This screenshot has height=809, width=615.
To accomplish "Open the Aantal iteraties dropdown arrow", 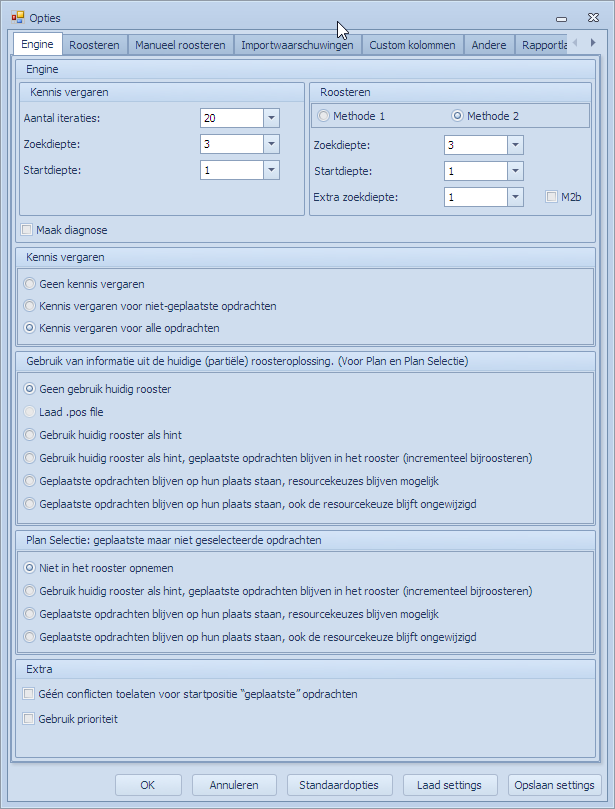I will (x=271, y=118).
